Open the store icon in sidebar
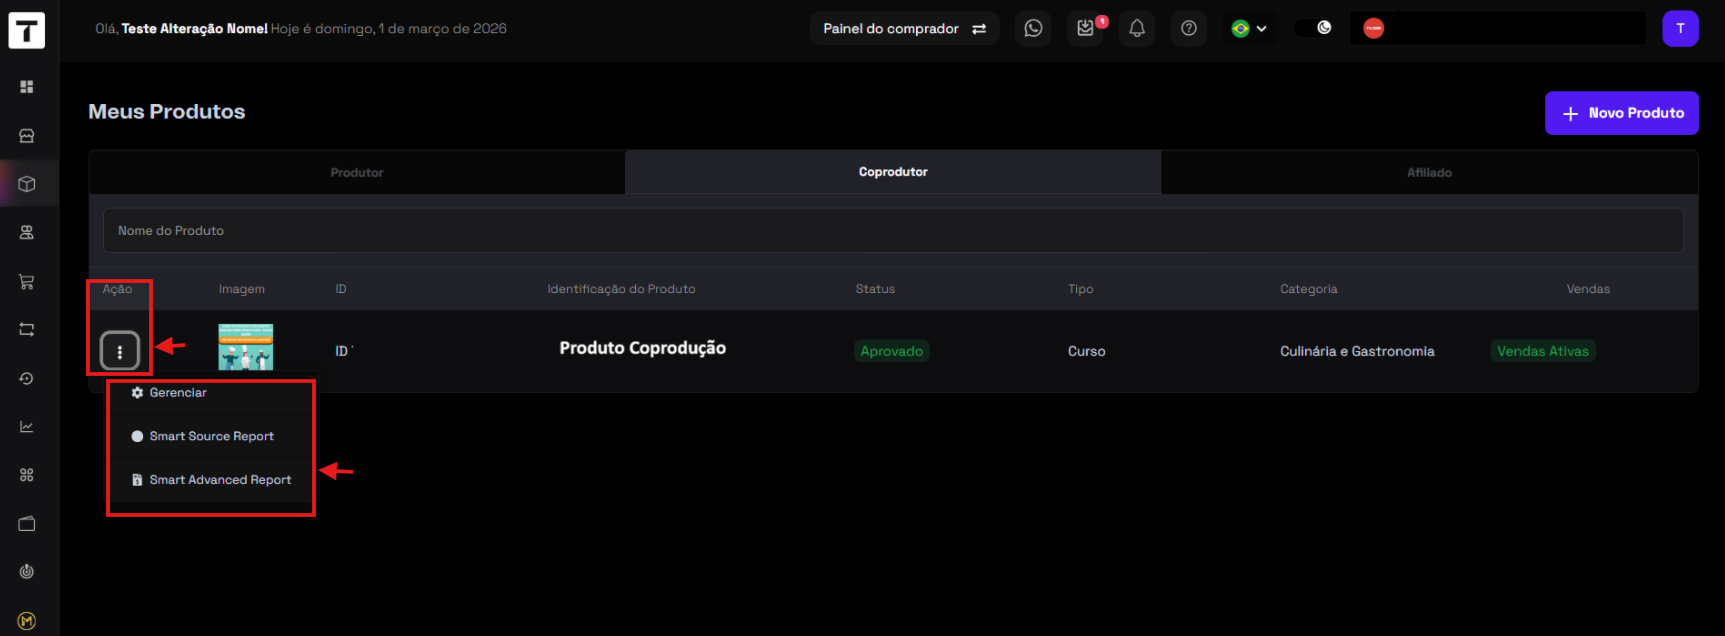The width and height of the screenshot is (1725, 636). click(x=27, y=135)
